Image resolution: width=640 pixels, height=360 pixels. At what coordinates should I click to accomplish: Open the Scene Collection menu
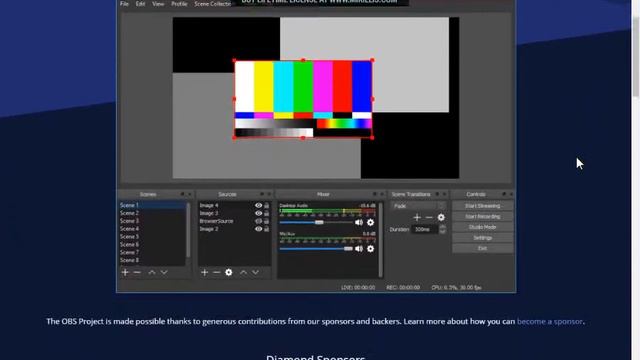coord(213,4)
